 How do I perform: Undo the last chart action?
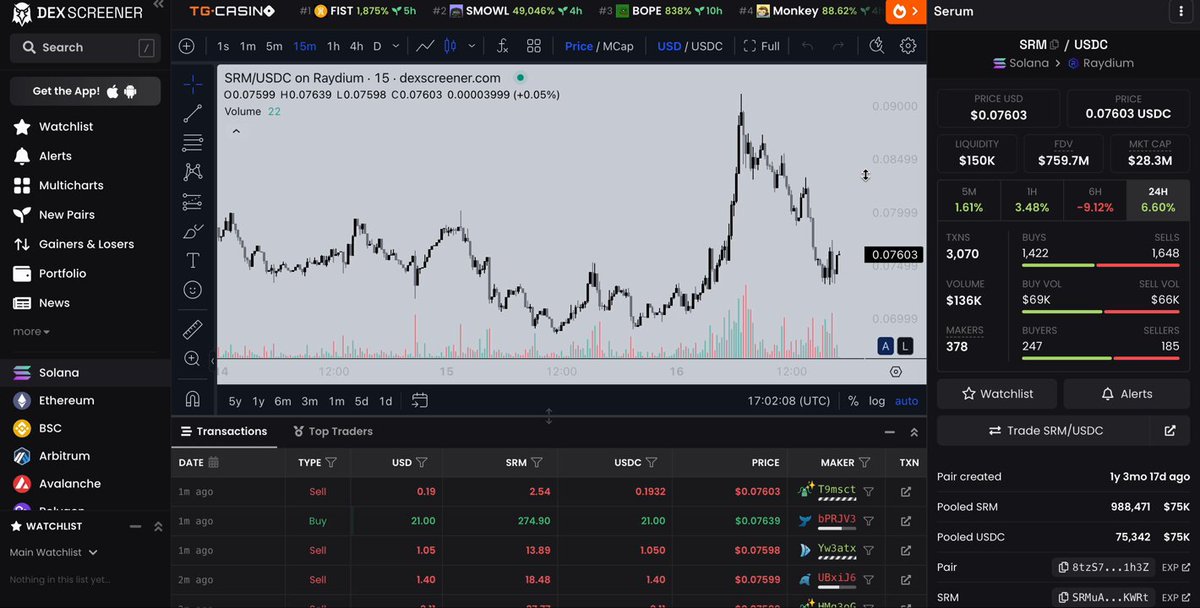pos(808,46)
